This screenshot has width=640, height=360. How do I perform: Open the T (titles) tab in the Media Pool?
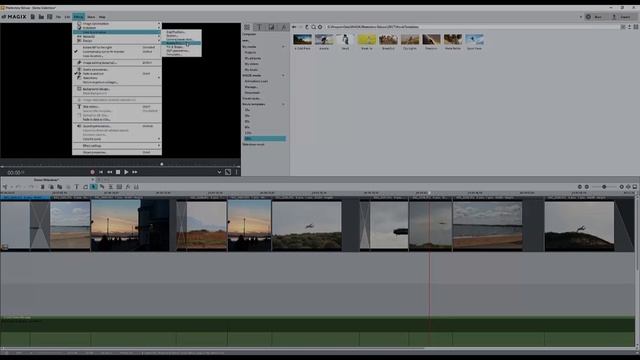[x=259, y=27]
